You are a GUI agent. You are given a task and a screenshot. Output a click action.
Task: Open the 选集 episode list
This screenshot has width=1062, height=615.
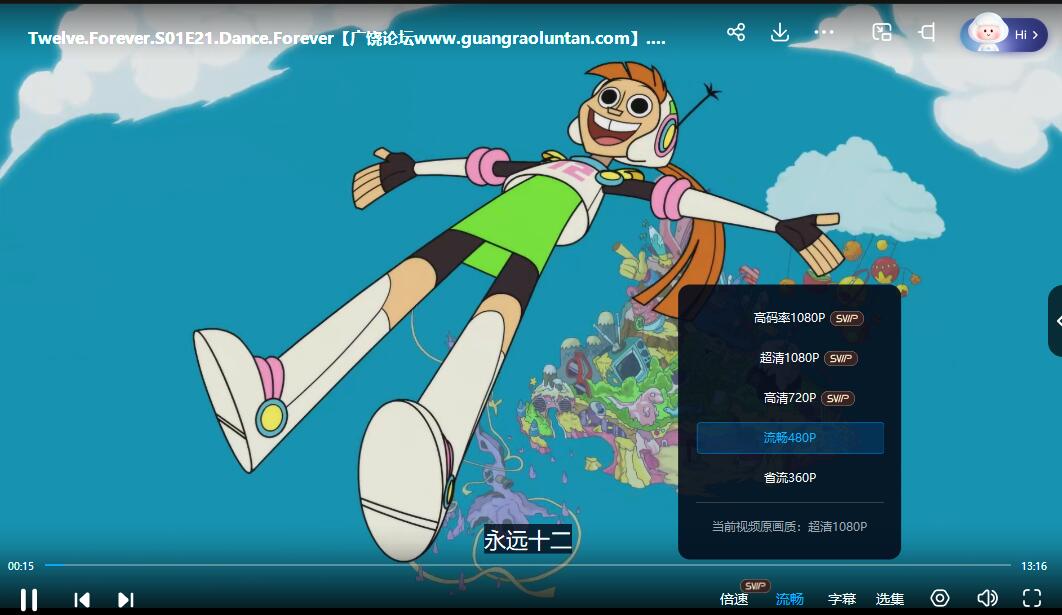(889, 599)
